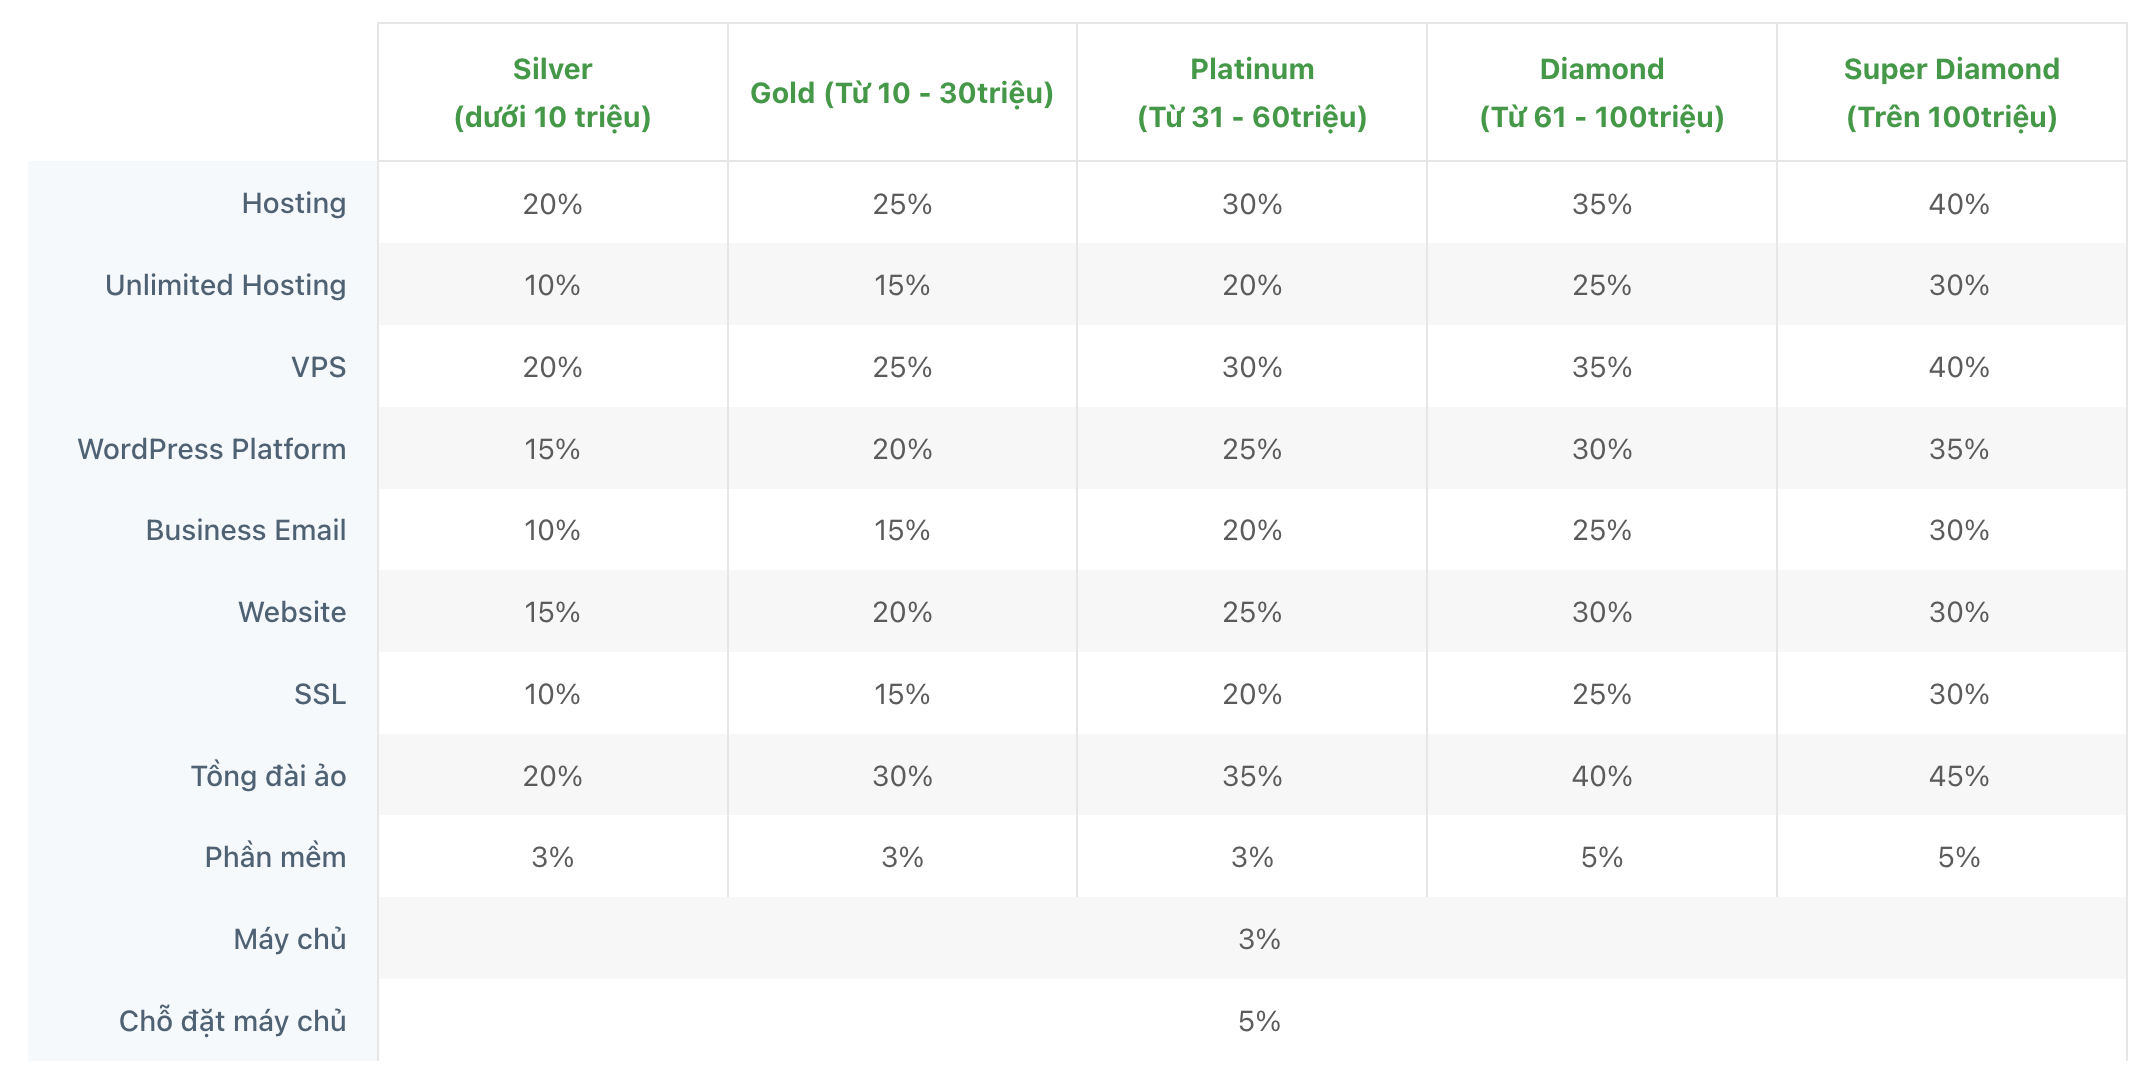The image size is (2146, 1080).
Task: Select Silver discount cell for WordPress Platform
Action: pyautogui.click(x=552, y=449)
